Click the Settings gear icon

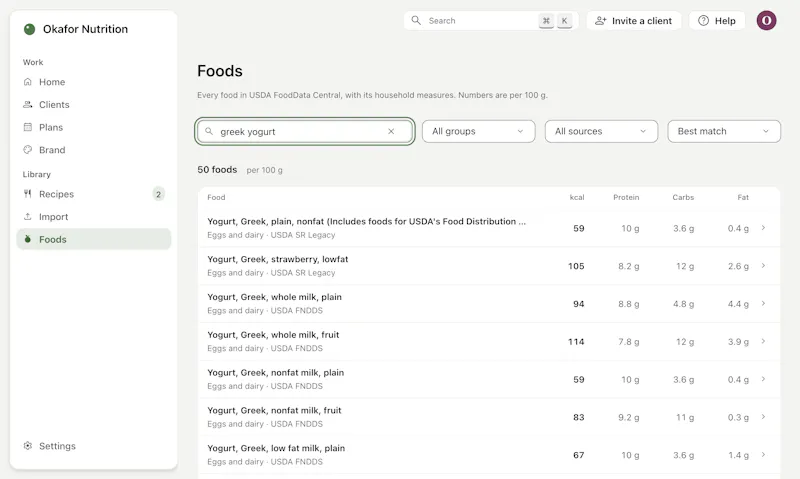pyautogui.click(x=28, y=446)
